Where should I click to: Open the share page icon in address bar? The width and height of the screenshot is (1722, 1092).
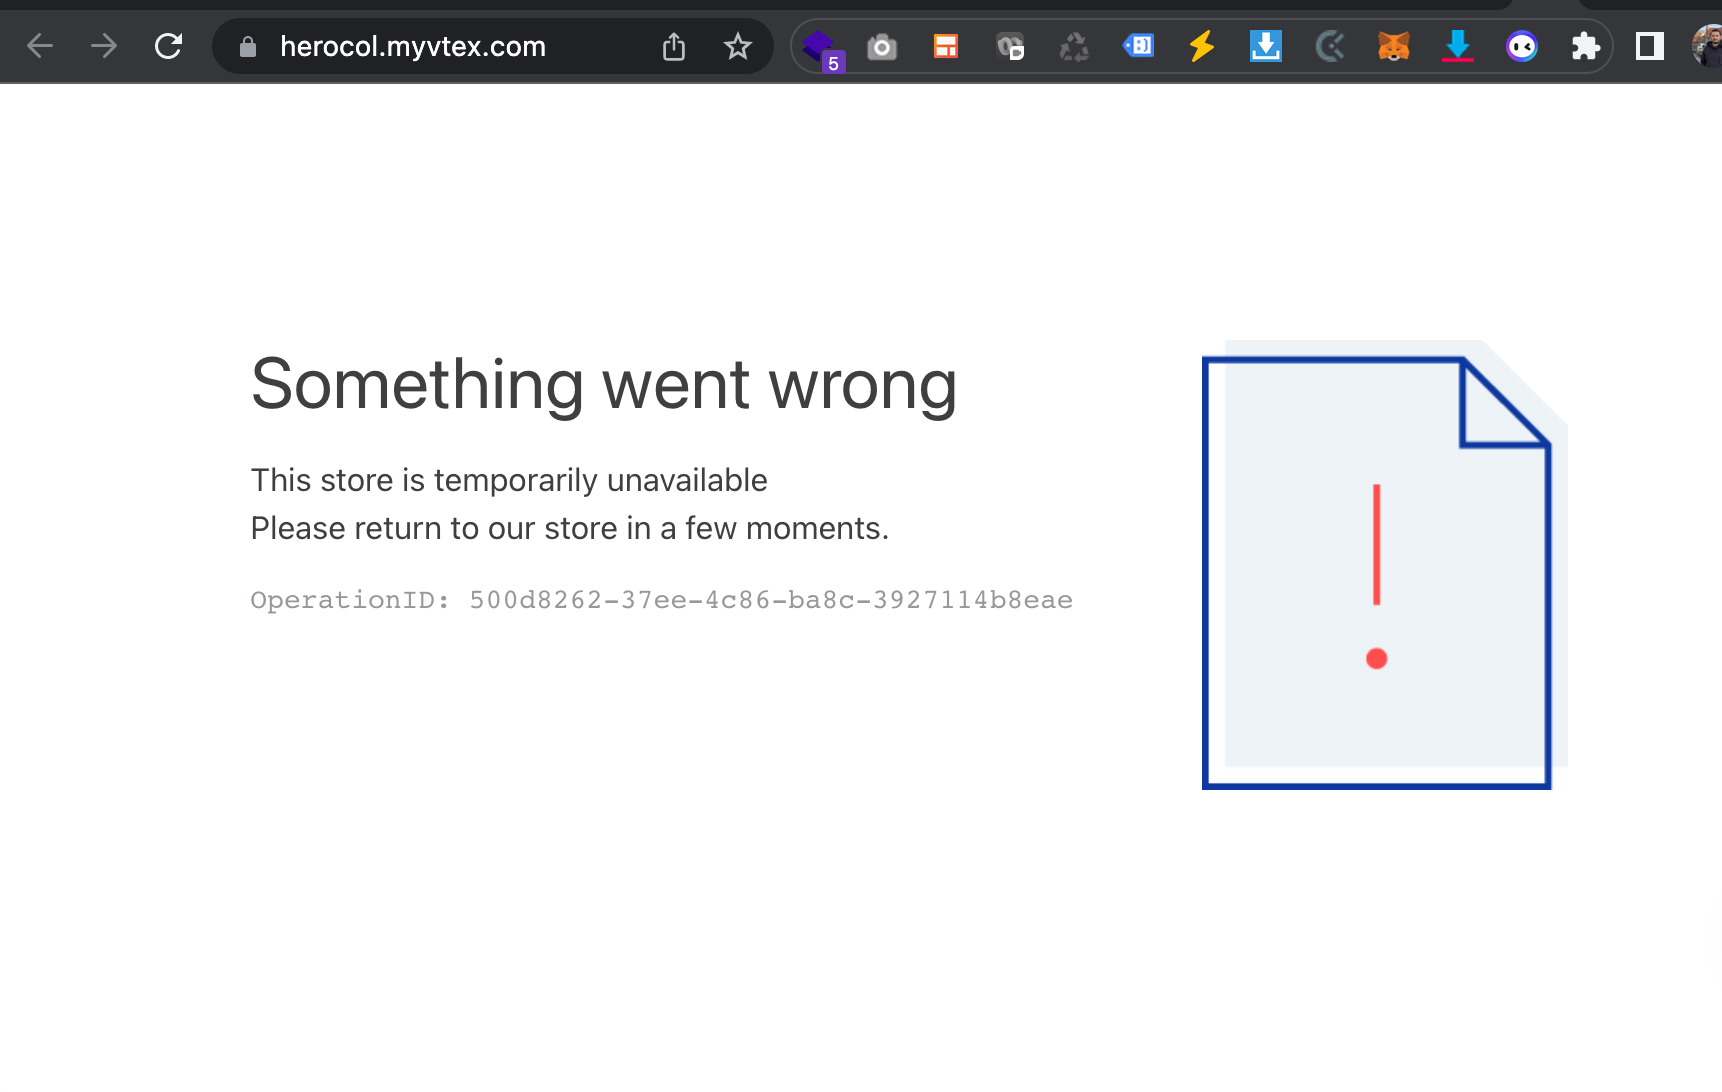coord(674,46)
